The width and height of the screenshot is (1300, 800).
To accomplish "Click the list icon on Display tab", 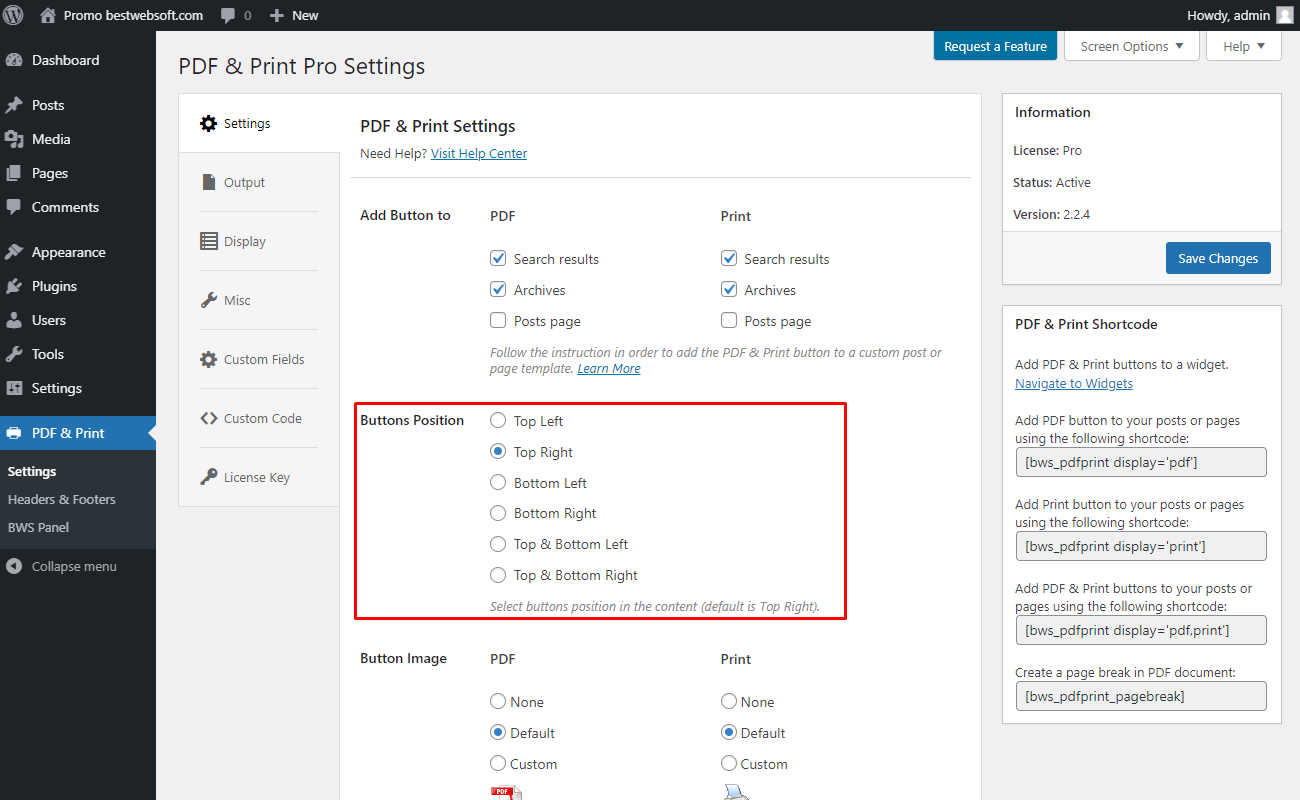I will pos(208,241).
